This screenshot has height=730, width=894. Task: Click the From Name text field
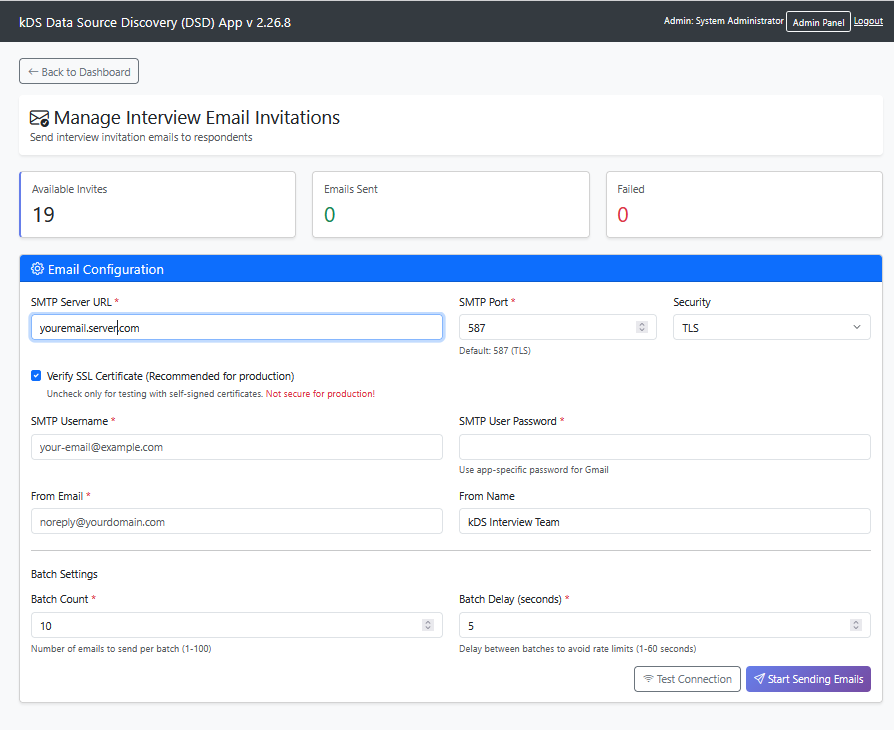(x=664, y=521)
